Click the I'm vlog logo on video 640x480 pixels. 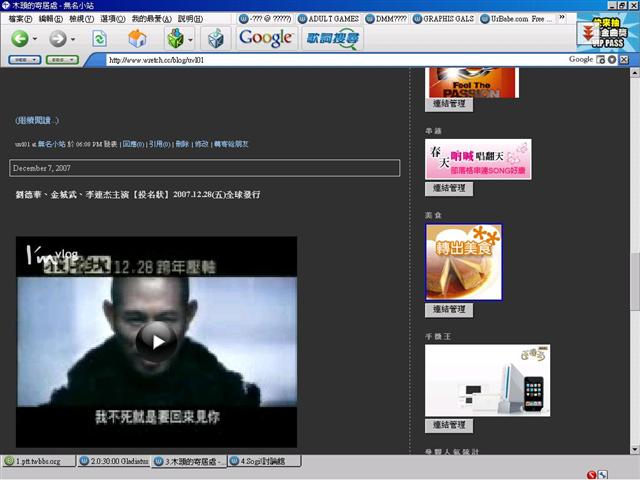point(52,256)
